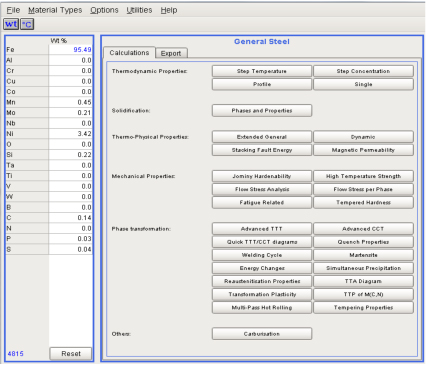The width and height of the screenshot is (426, 365).
Task: Launch Advanced CCT
Action: tap(363, 229)
